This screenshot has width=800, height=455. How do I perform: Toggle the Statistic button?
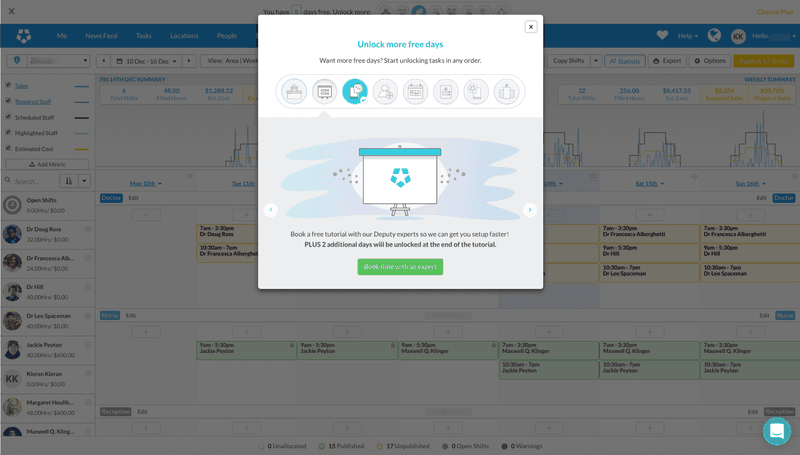(x=625, y=61)
